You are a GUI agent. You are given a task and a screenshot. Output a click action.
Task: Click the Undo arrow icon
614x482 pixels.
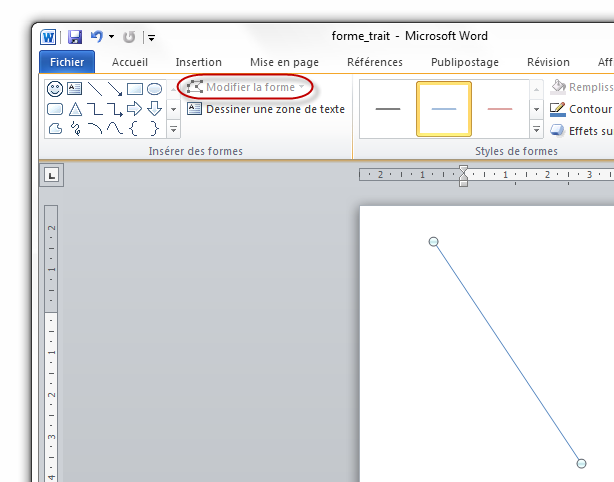tap(96, 37)
